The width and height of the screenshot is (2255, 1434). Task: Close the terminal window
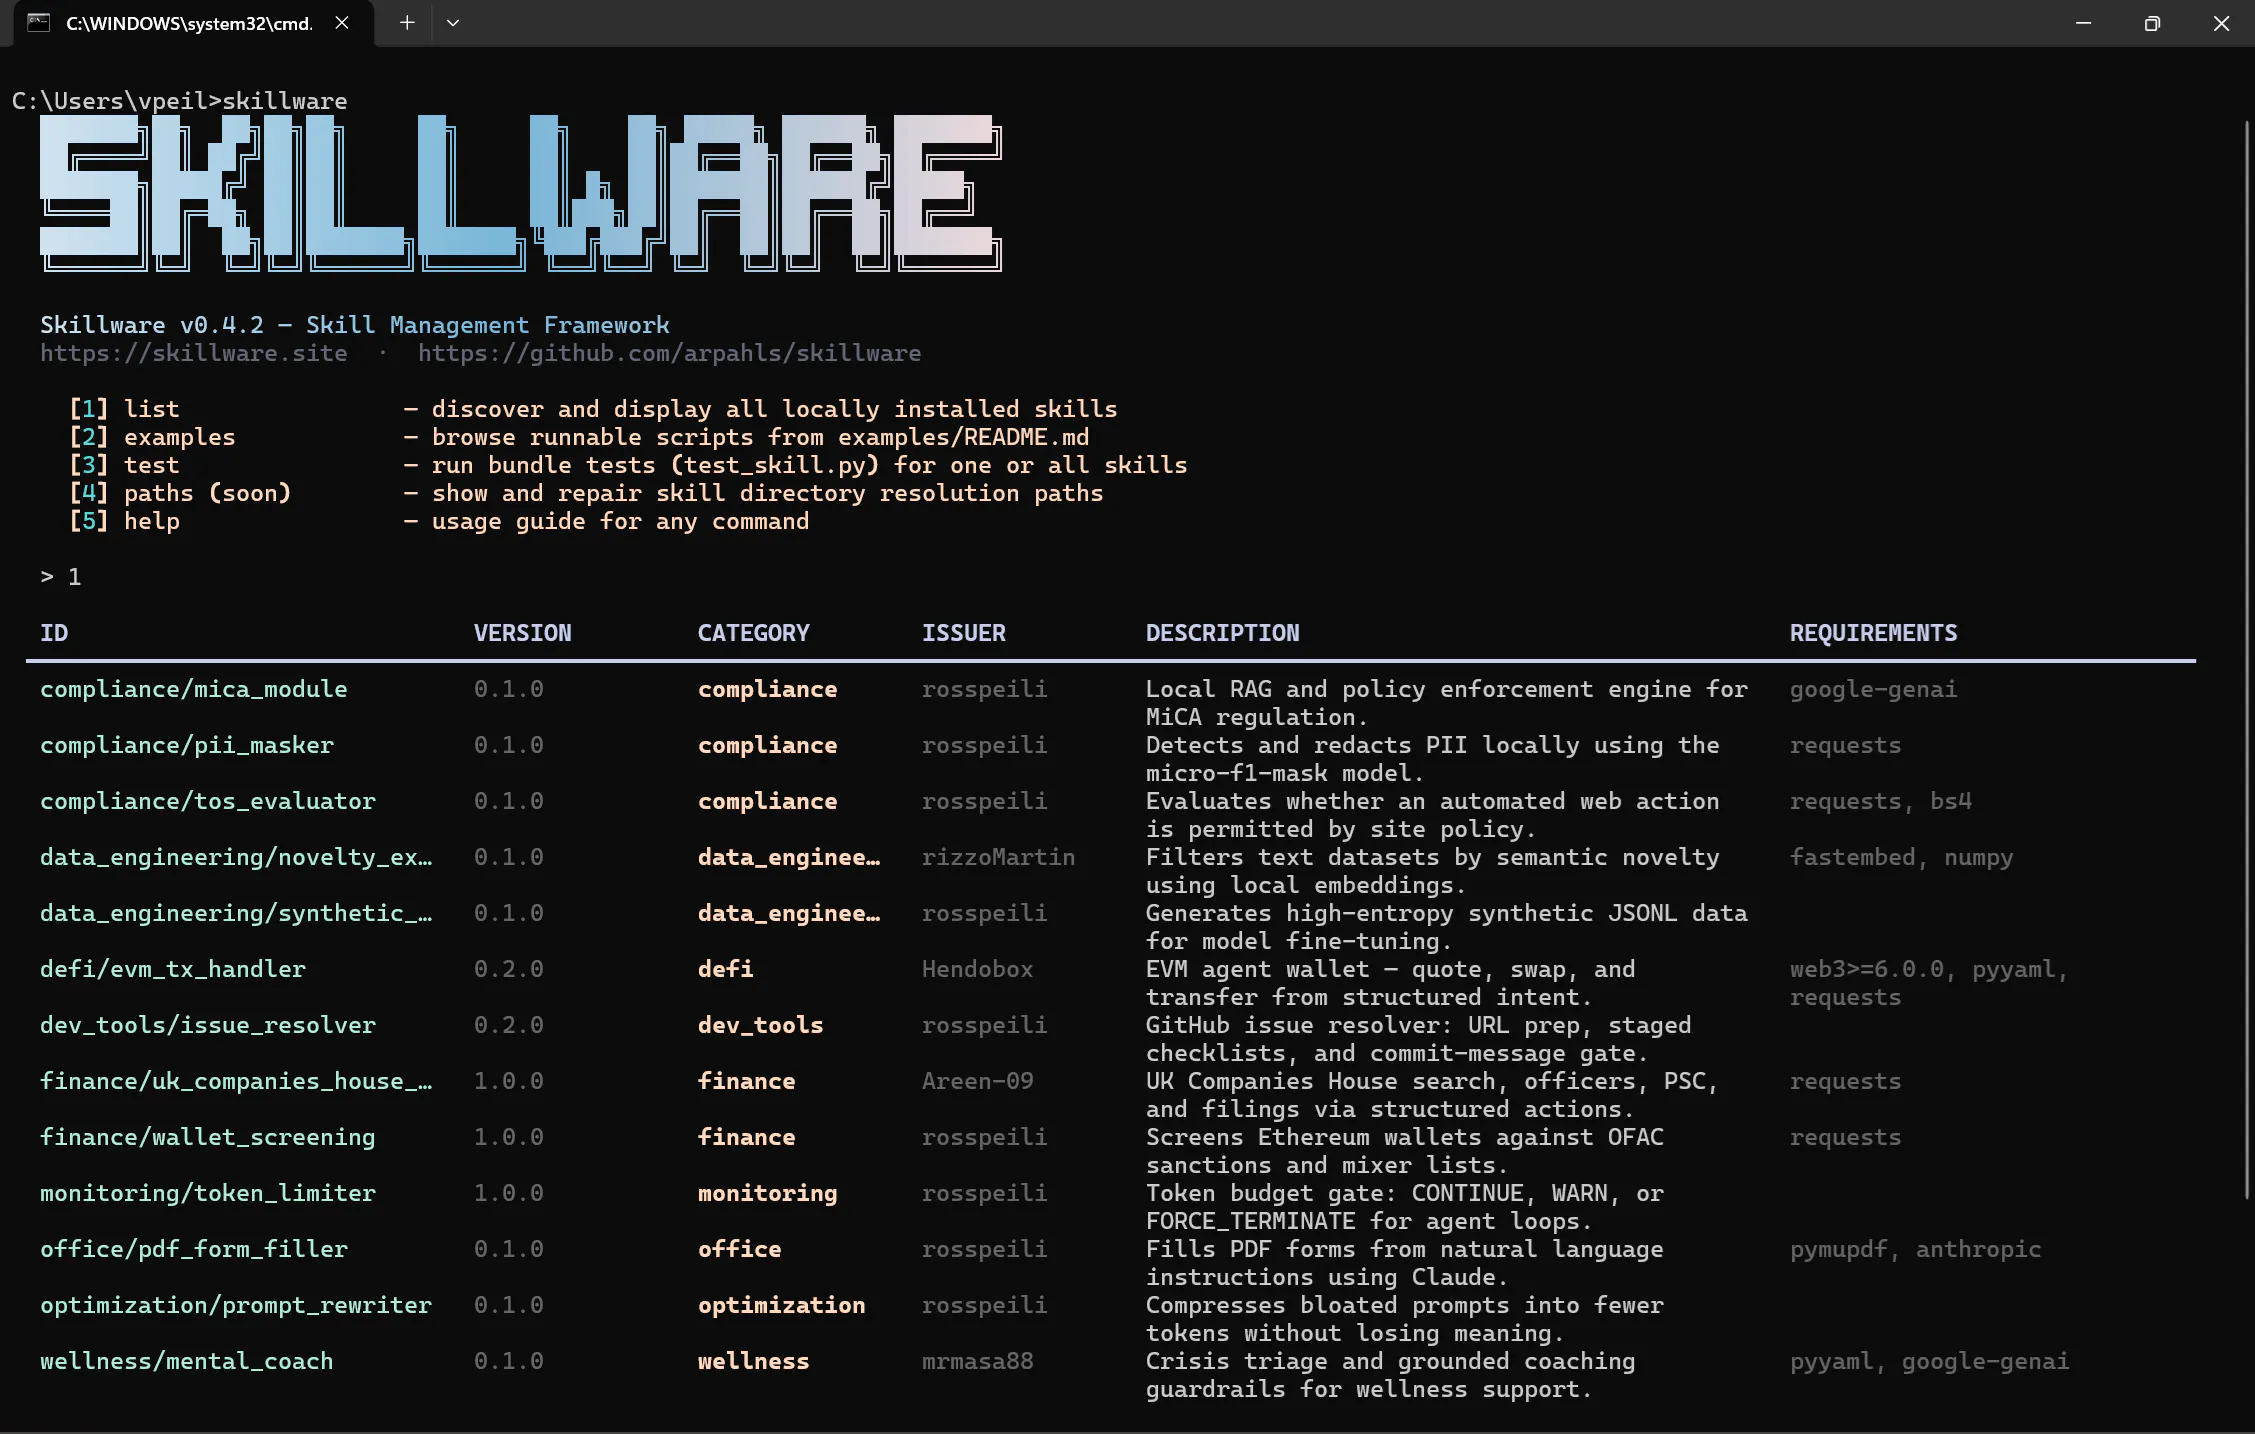[x=2221, y=23]
